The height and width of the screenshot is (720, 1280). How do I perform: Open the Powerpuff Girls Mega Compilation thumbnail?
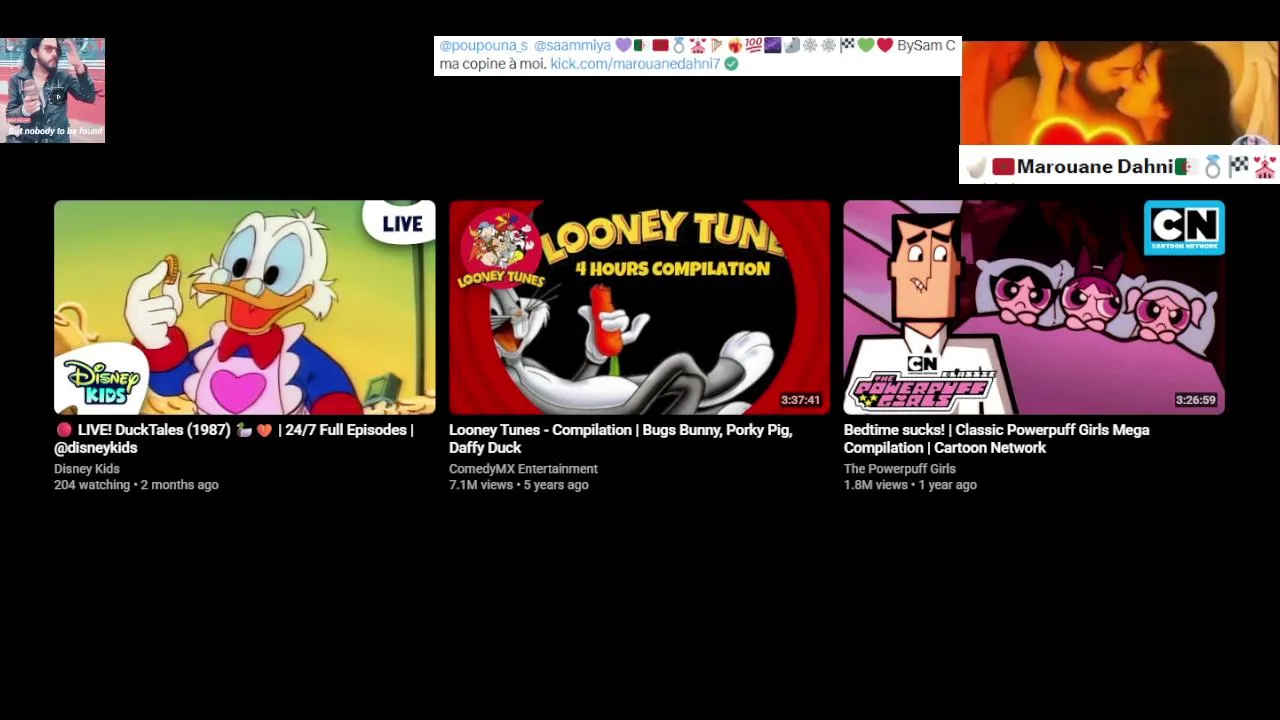coord(1034,307)
